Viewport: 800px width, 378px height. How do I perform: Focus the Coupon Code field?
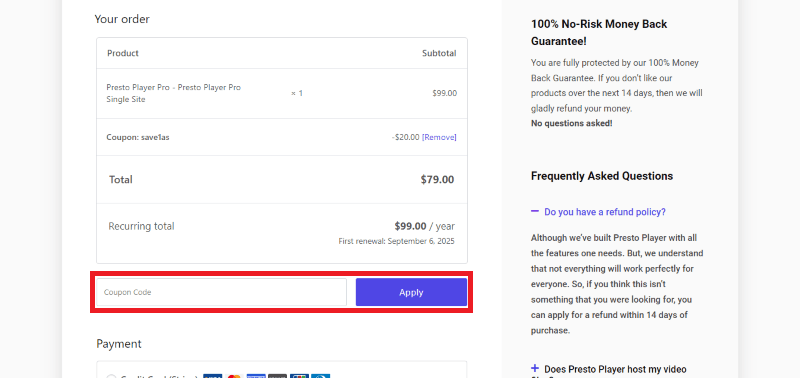pyautogui.click(x=221, y=292)
